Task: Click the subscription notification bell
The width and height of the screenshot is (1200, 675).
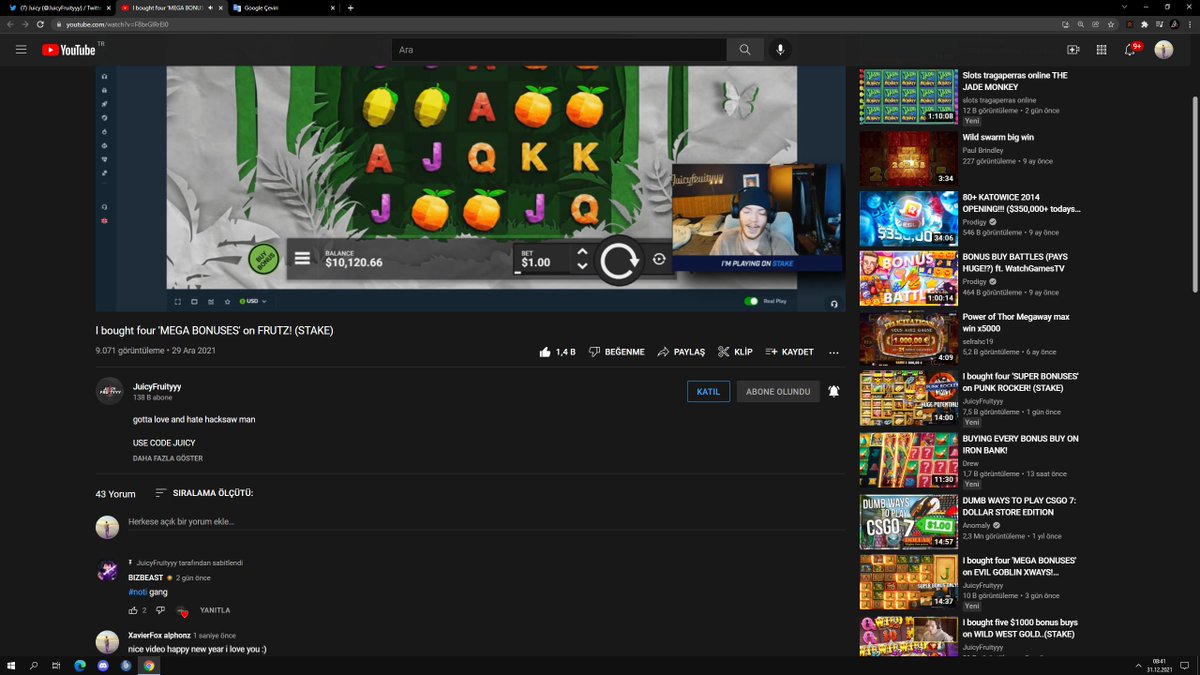Action: click(834, 391)
